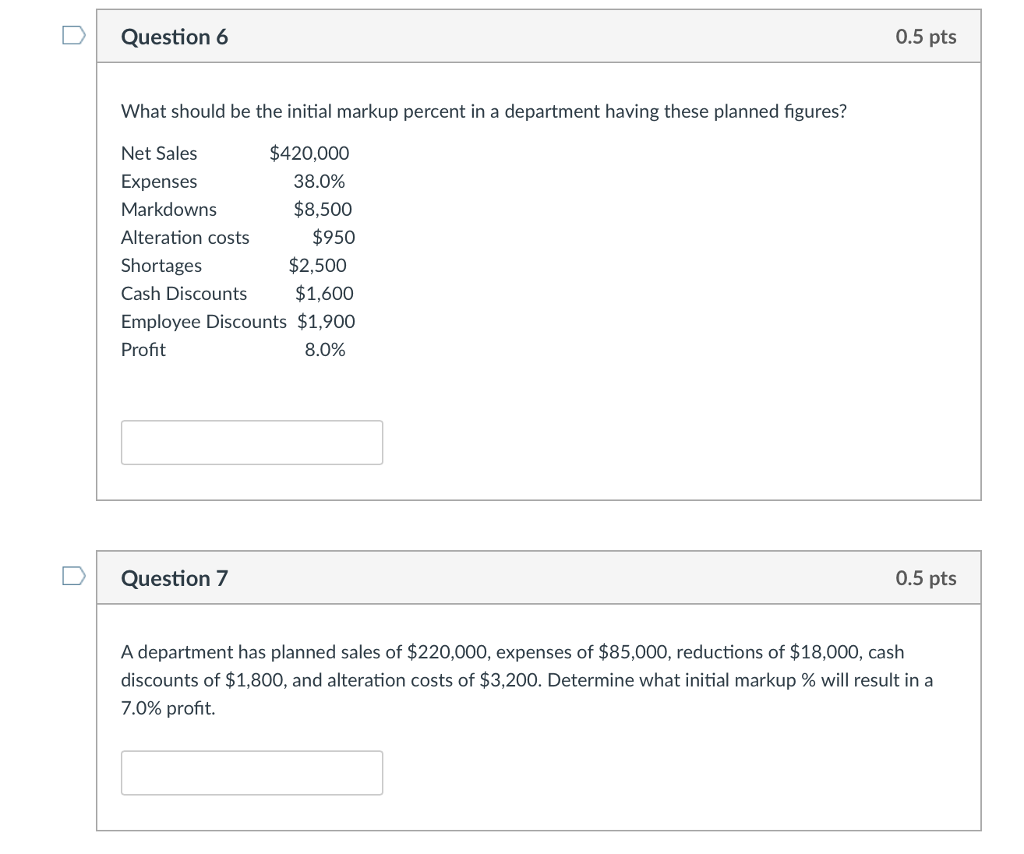Select the Net Sales $420,000 figure
The height and width of the screenshot is (854, 1024).
[x=234, y=153]
